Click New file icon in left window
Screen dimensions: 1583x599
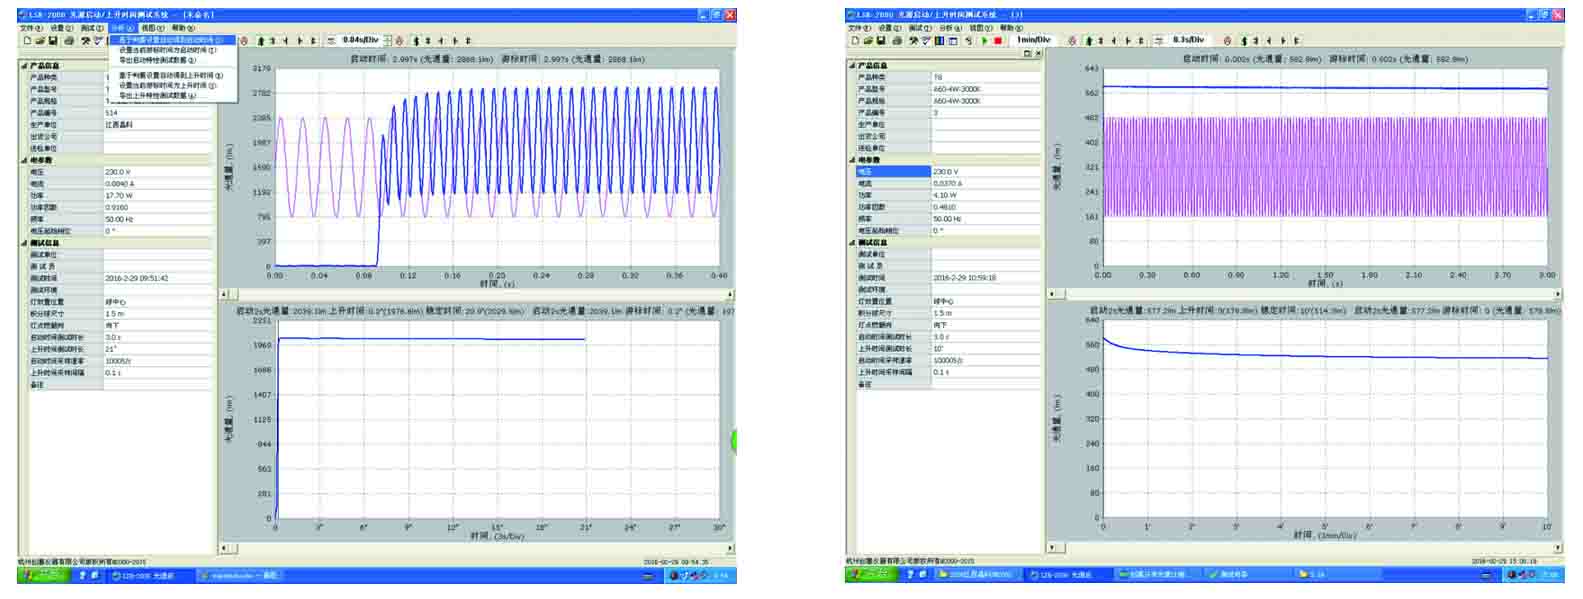coord(27,41)
